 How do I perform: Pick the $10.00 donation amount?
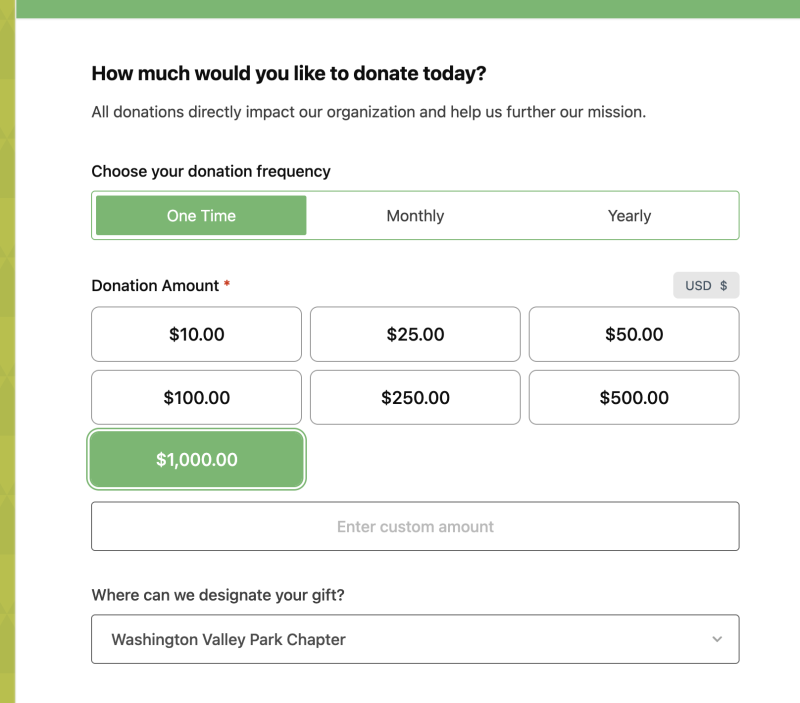(196, 334)
